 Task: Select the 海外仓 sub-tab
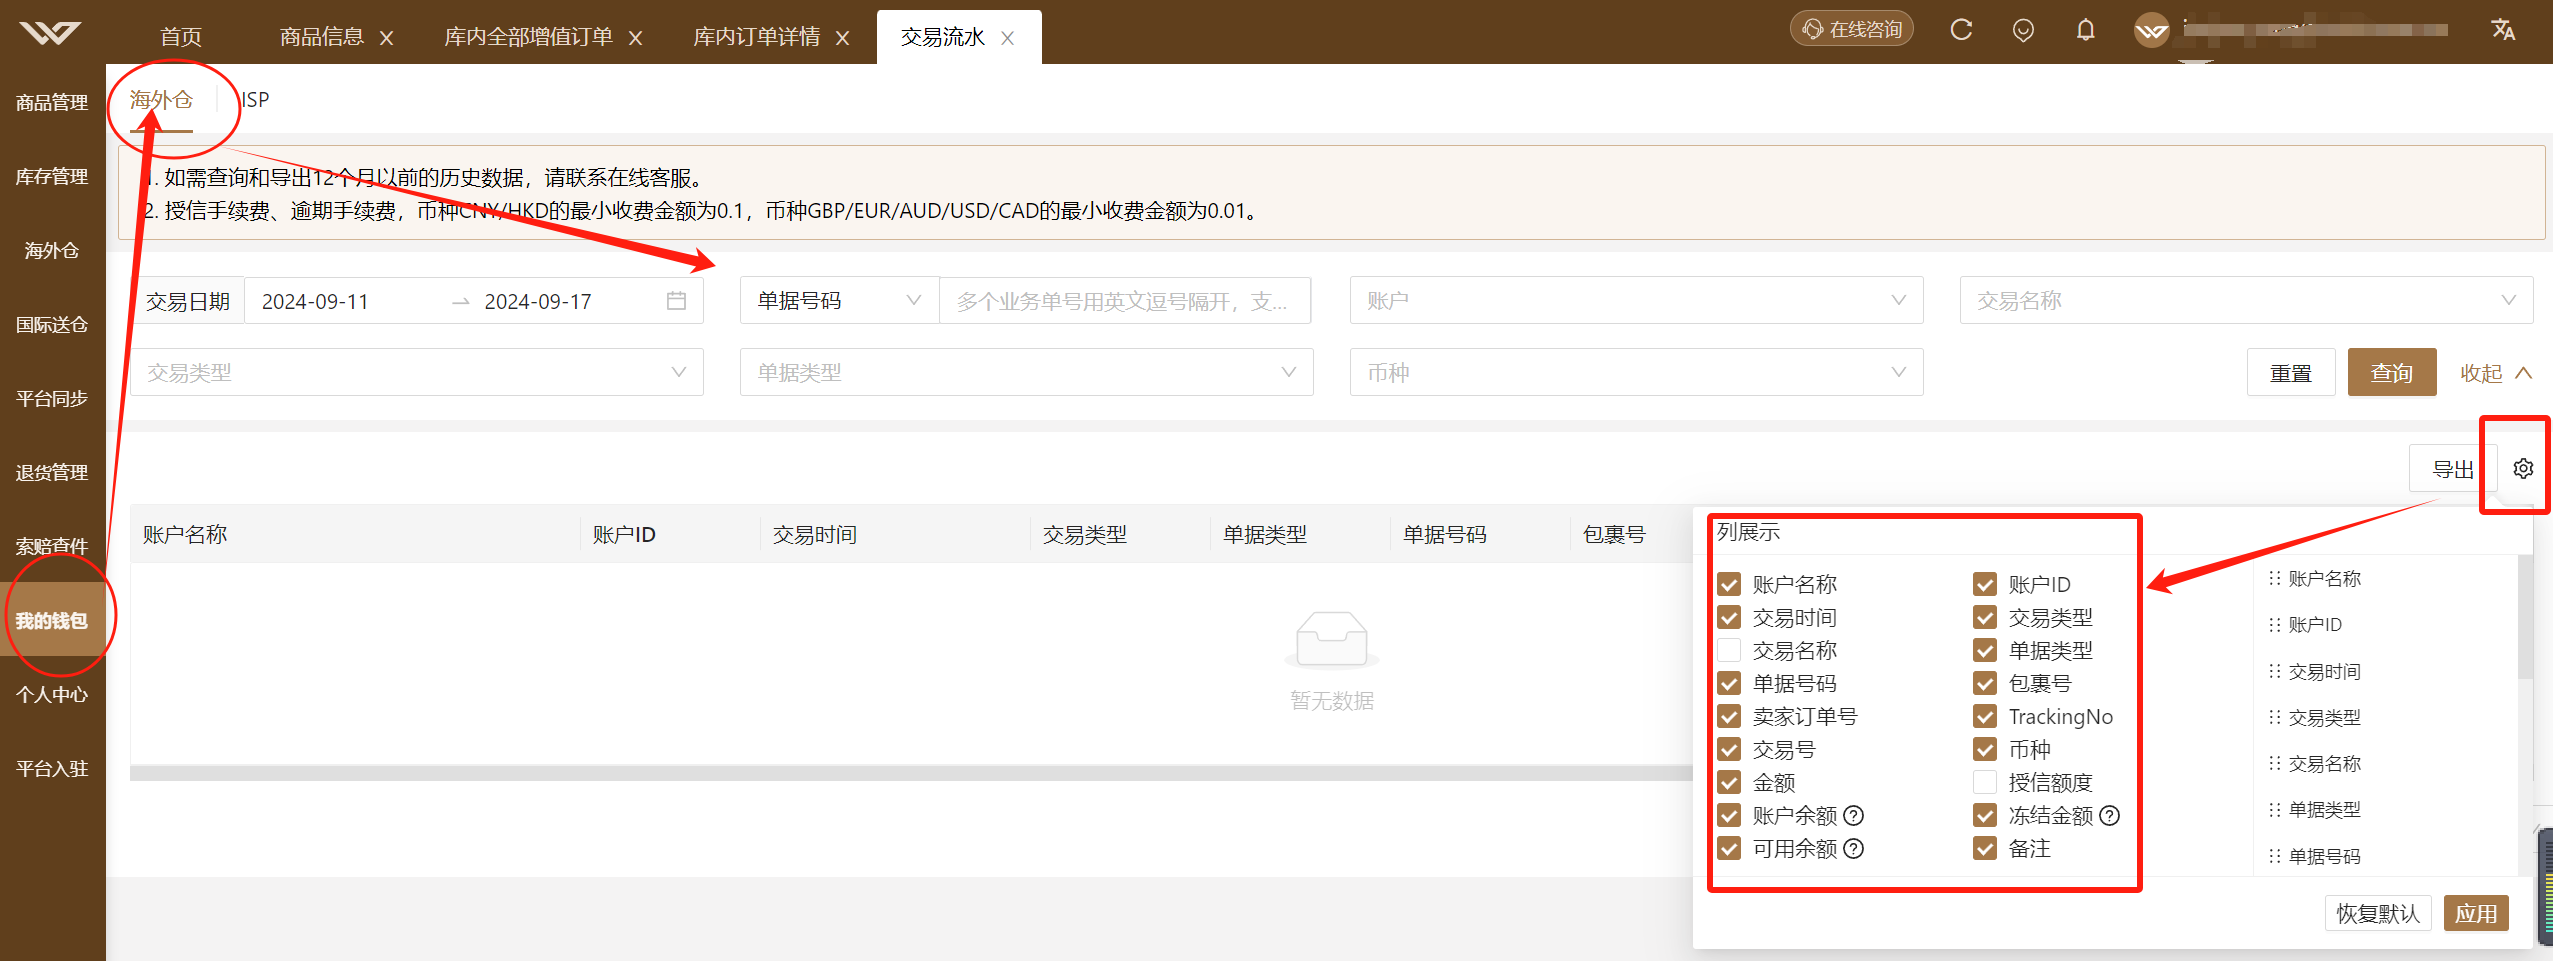coord(161,99)
